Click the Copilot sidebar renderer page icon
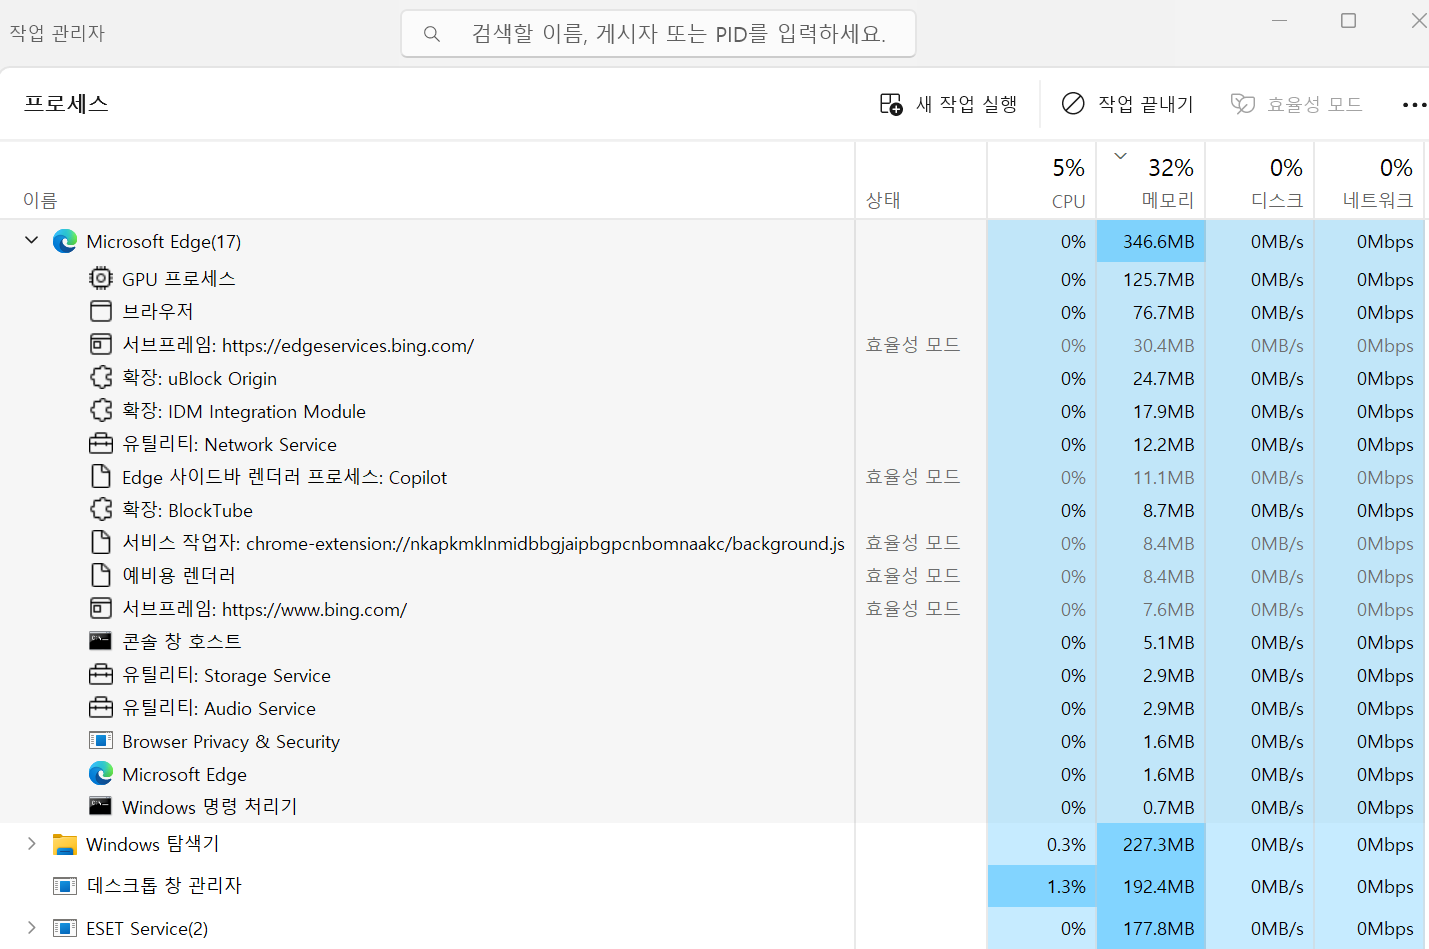Screen dimensions: 1429x949 [x=101, y=476]
